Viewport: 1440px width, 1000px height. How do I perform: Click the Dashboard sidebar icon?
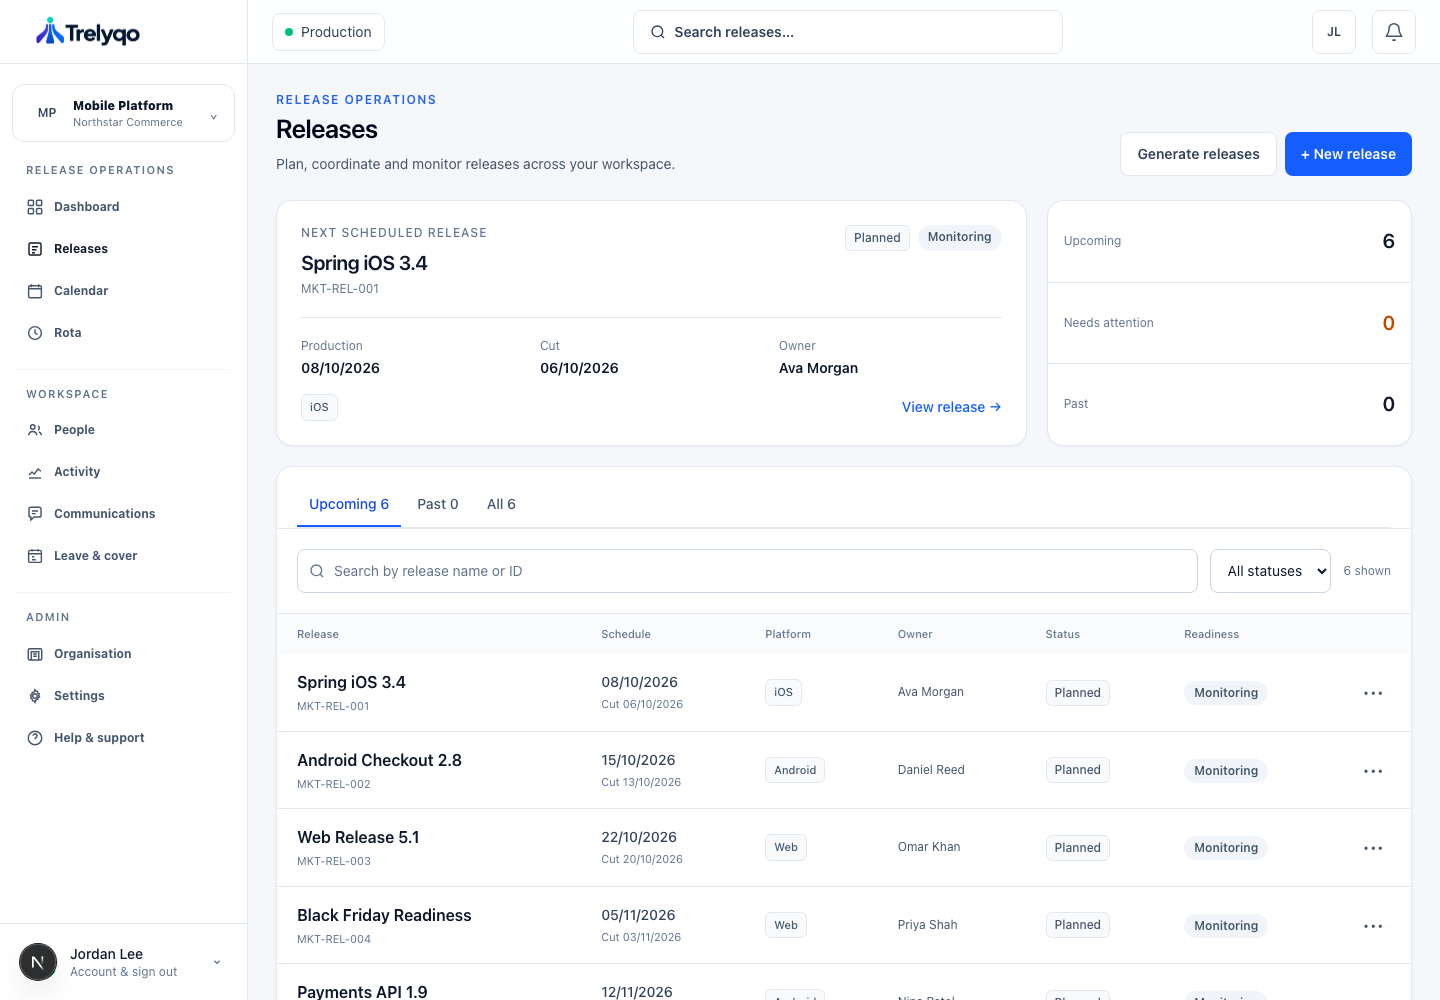[x=35, y=207]
